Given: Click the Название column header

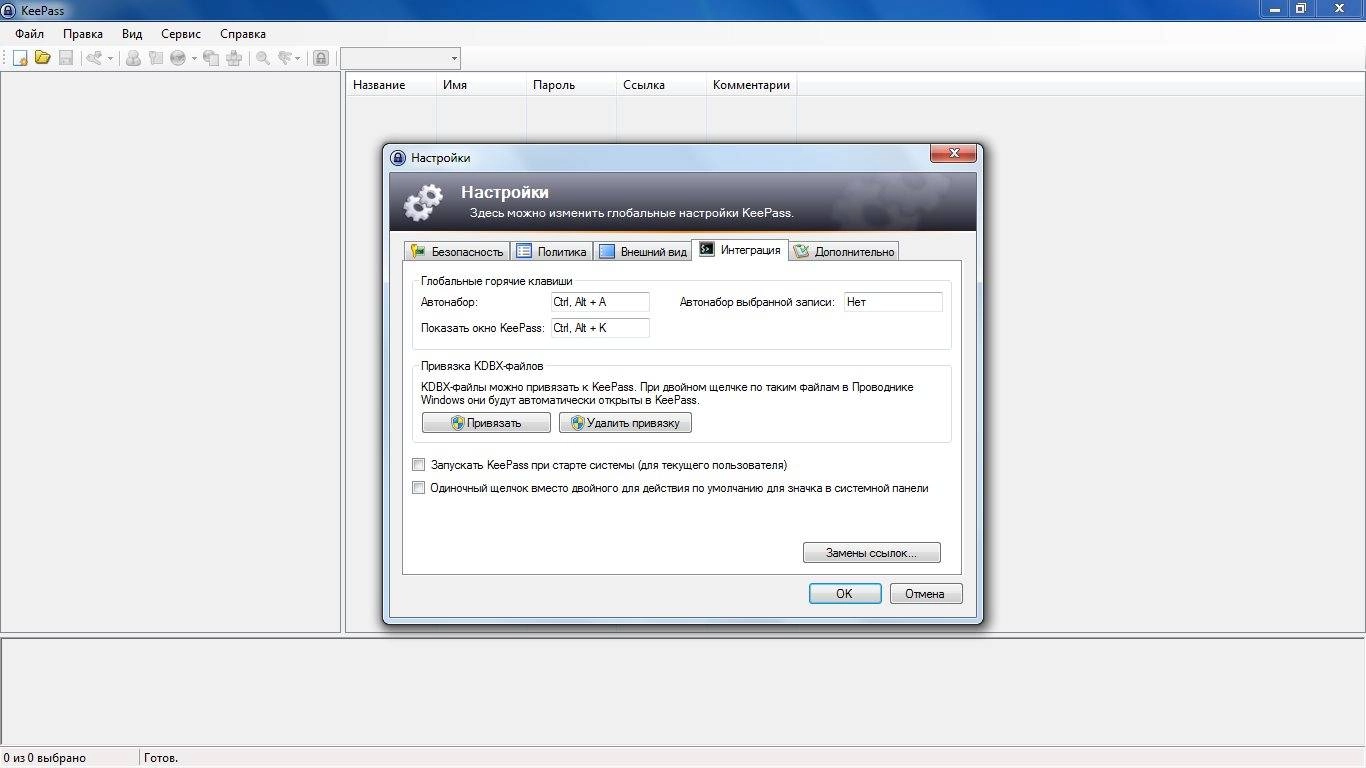Looking at the screenshot, I should click(x=391, y=85).
